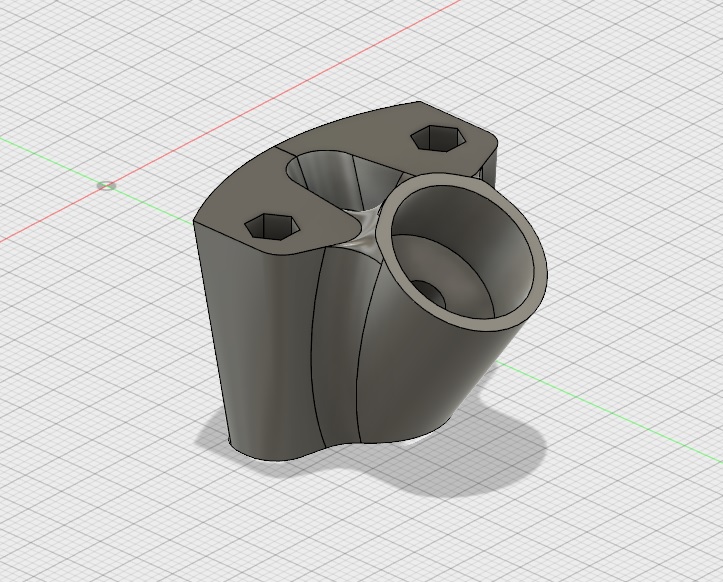Pick the right hexagonal hole on model top
Image resolution: width=723 pixels, height=582 pixels.
coord(437,138)
